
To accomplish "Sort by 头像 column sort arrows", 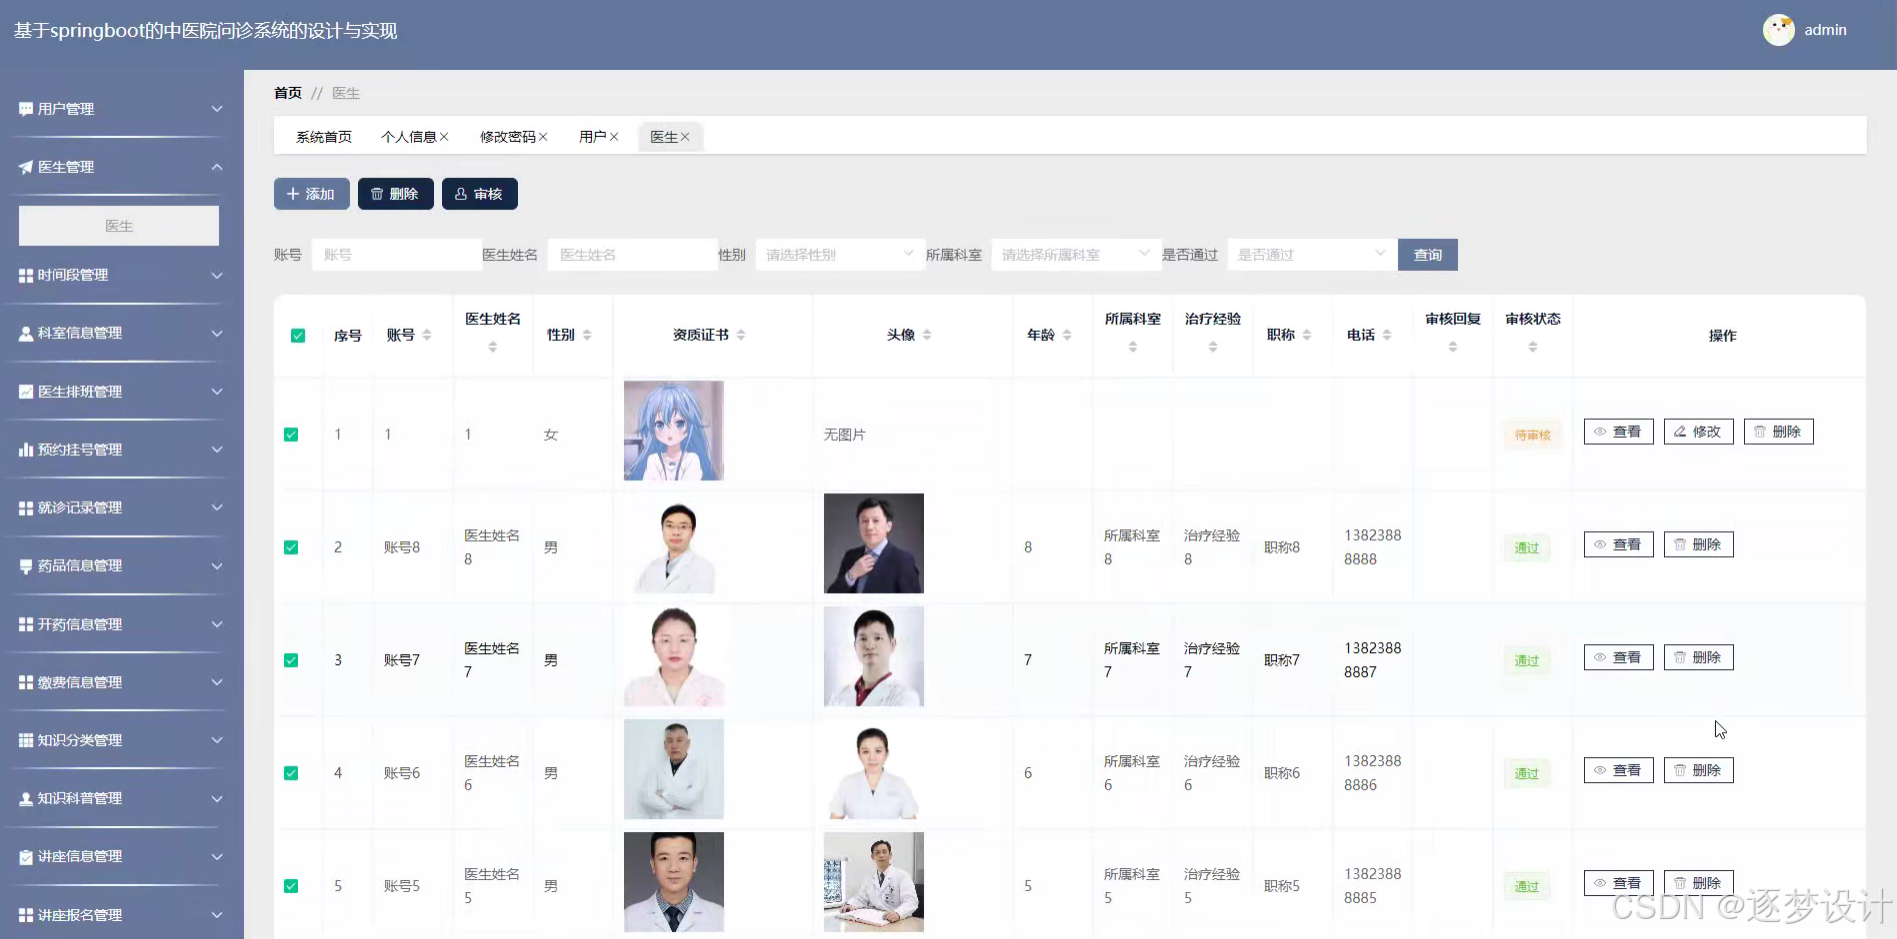I will [927, 335].
